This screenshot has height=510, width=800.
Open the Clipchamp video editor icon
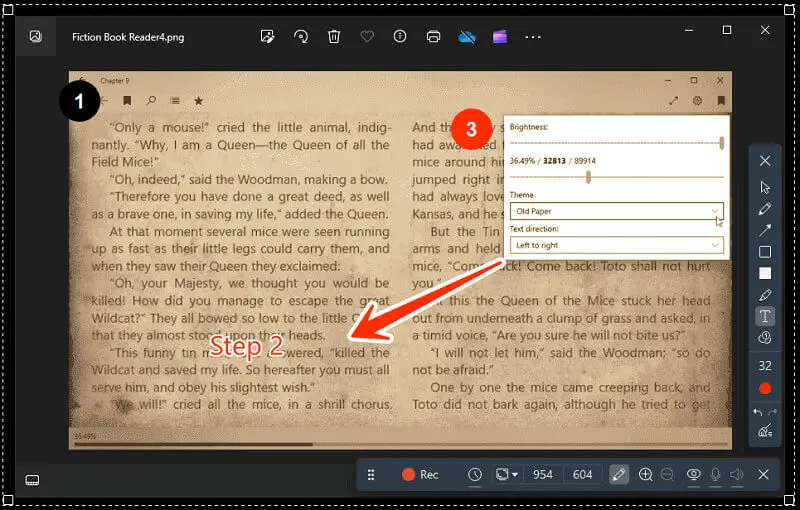click(499, 37)
